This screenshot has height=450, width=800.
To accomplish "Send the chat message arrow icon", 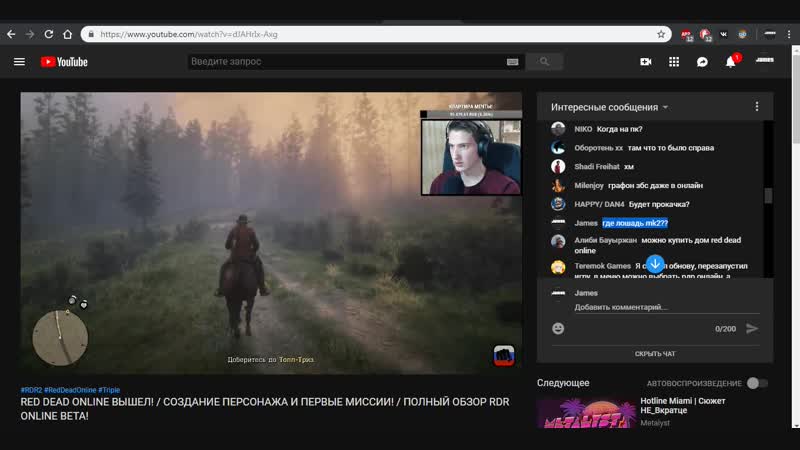I will coord(752,328).
